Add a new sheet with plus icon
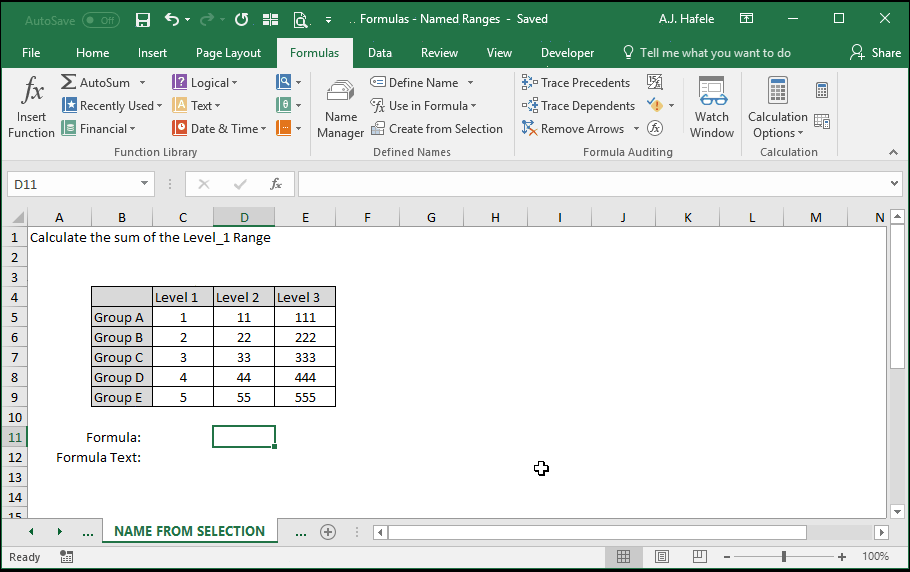 tap(328, 532)
